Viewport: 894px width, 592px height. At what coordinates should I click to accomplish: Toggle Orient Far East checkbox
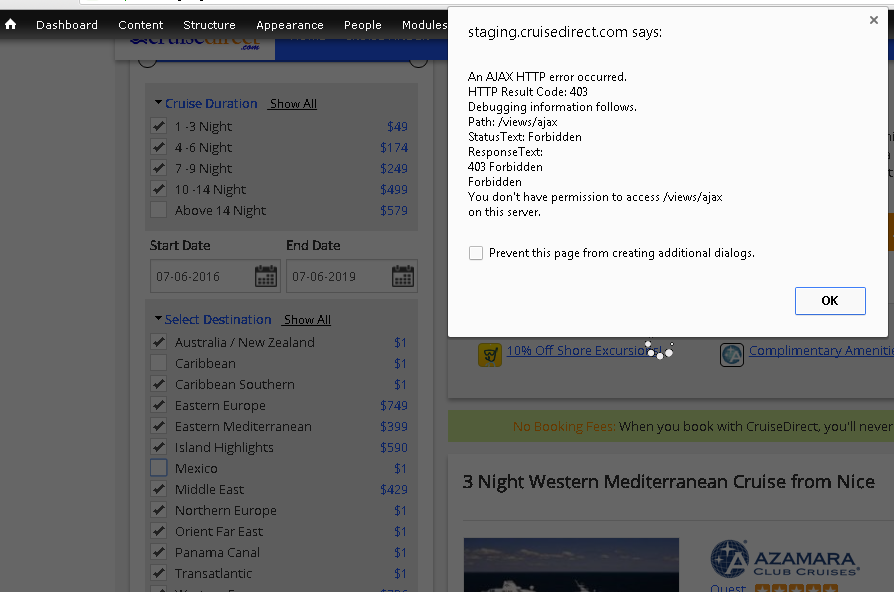coord(159,531)
